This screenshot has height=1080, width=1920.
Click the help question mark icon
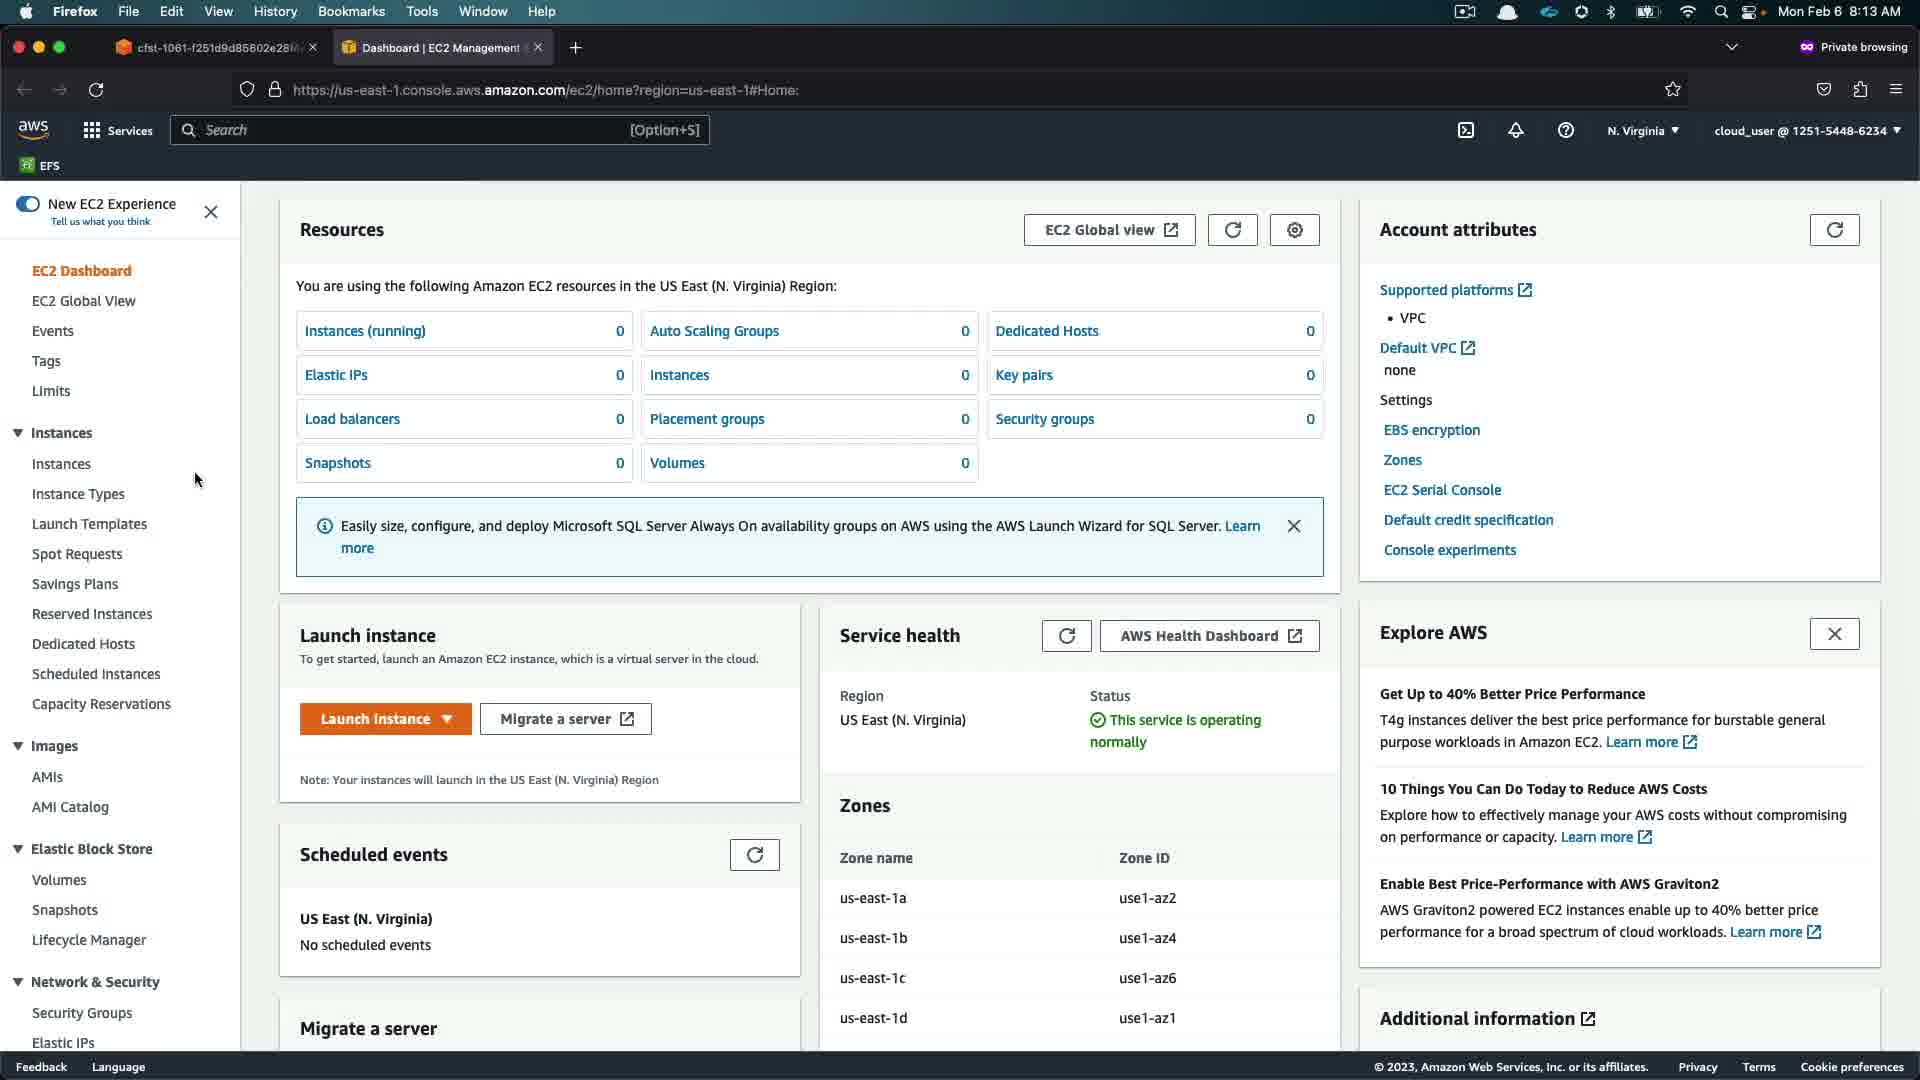[x=1566, y=130]
